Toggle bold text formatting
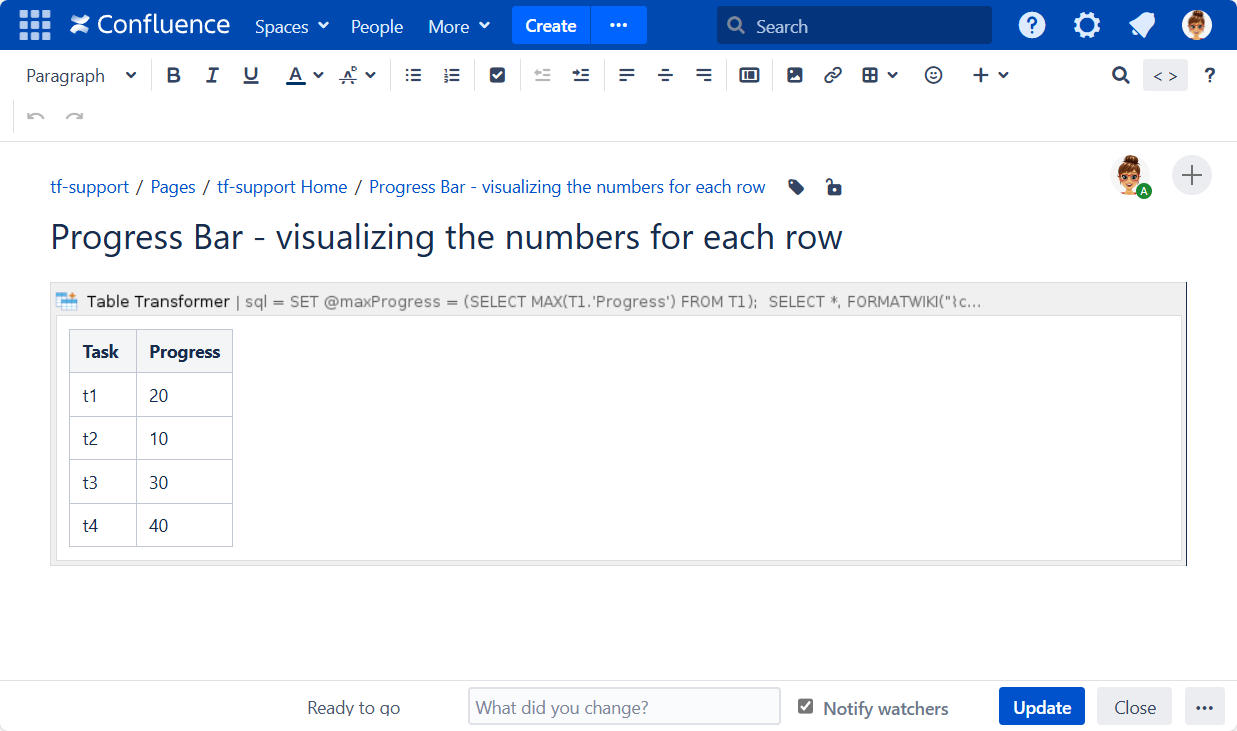This screenshot has width=1237, height=731. (x=174, y=75)
